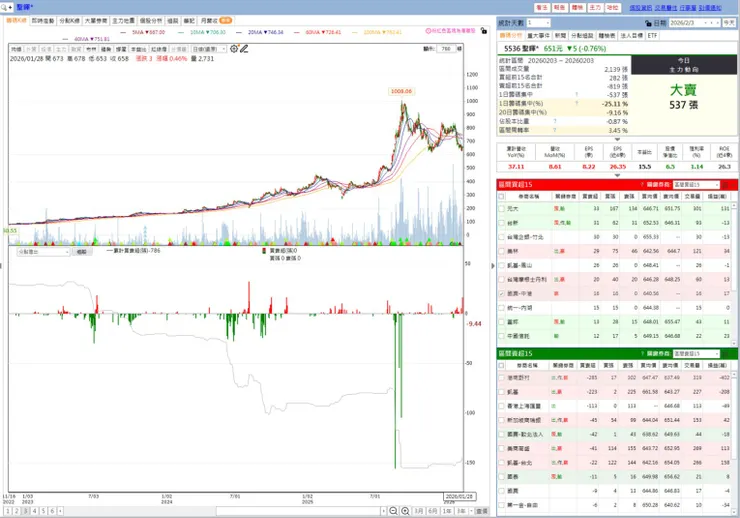Open the 大單券商 tab
This screenshot has width=740, height=518.
96,21
